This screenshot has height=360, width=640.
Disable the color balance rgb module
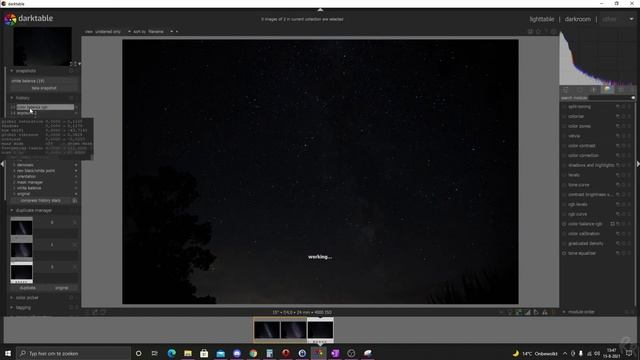(x=564, y=224)
